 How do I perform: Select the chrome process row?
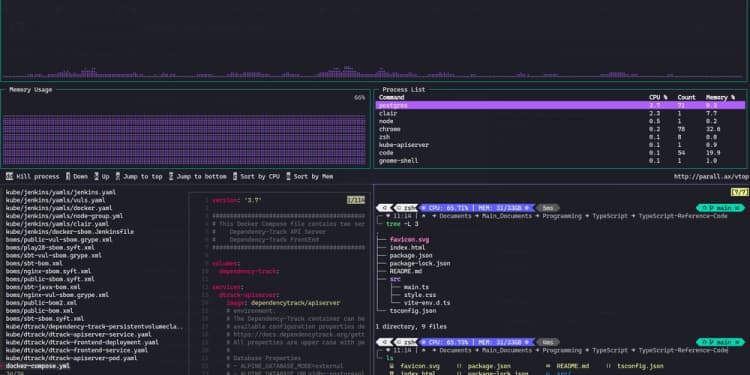pos(560,129)
